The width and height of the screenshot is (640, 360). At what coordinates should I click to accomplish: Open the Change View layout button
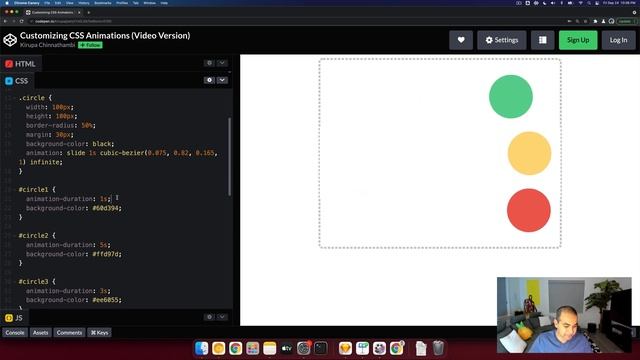pos(542,40)
